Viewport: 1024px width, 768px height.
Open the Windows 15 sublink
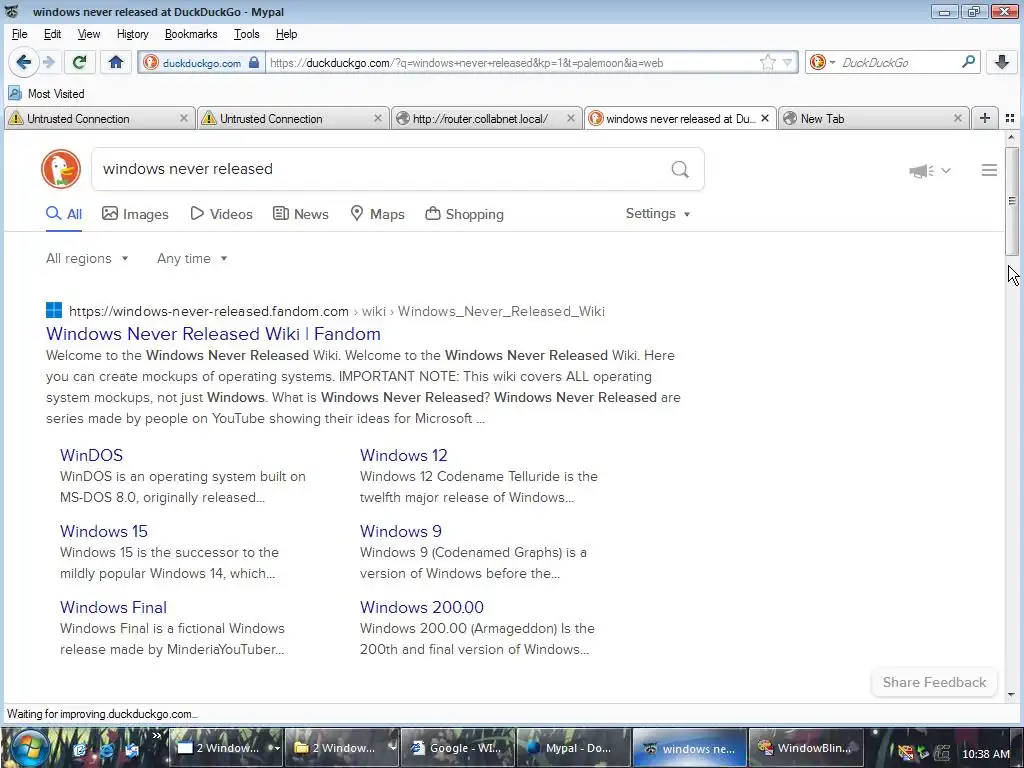click(x=104, y=531)
